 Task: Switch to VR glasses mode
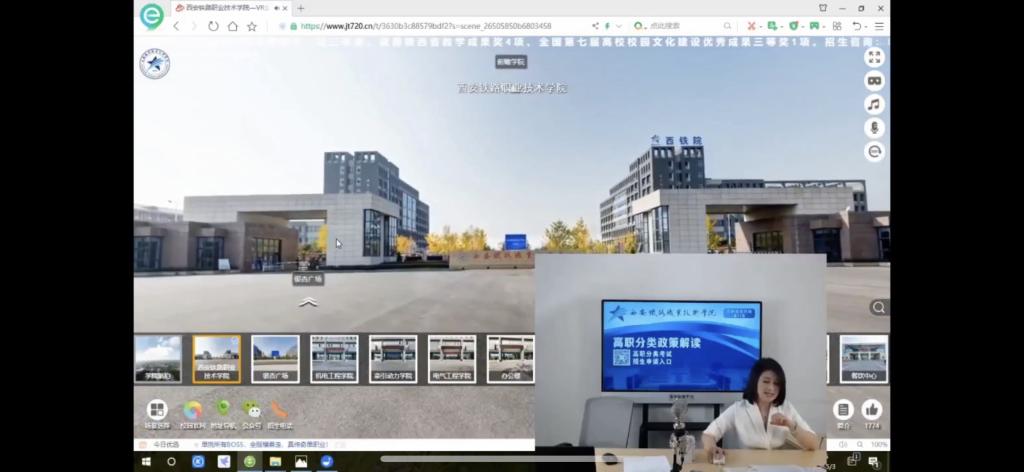pyautogui.click(x=874, y=81)
